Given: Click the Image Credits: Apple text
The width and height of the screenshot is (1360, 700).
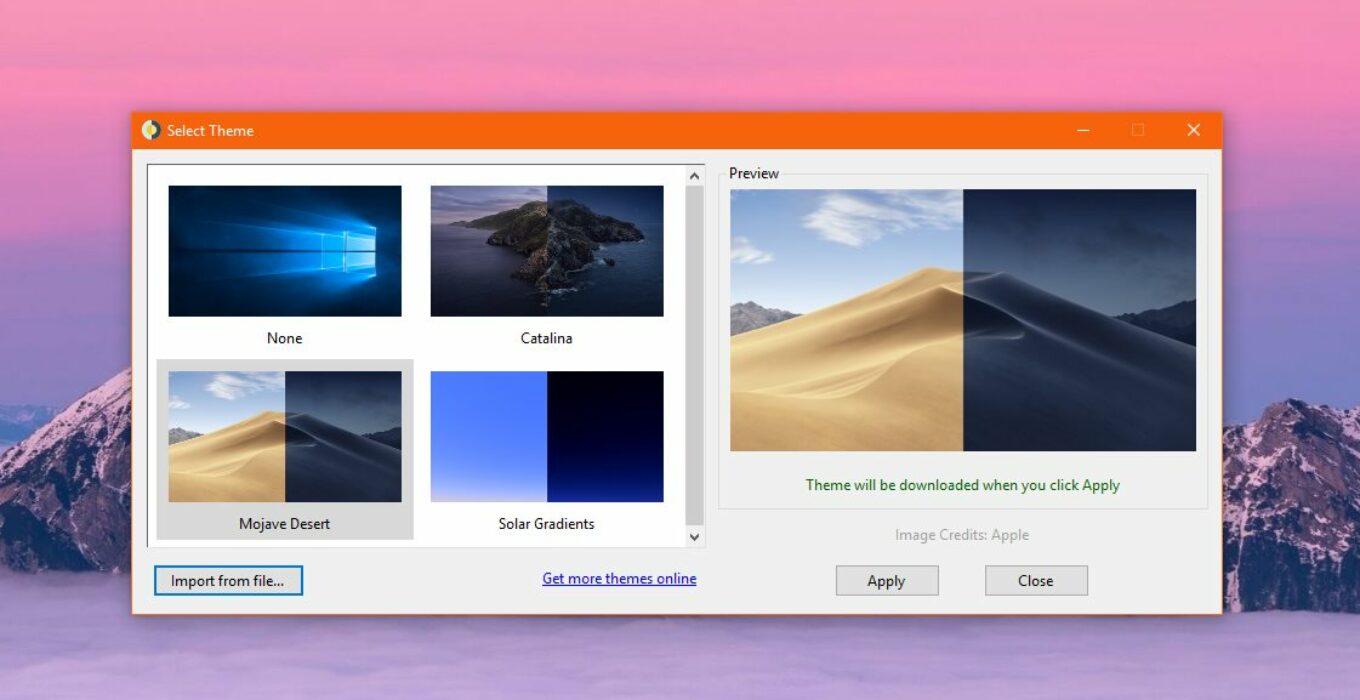Looking at the screenshot, I should click(x=962, y=535).
